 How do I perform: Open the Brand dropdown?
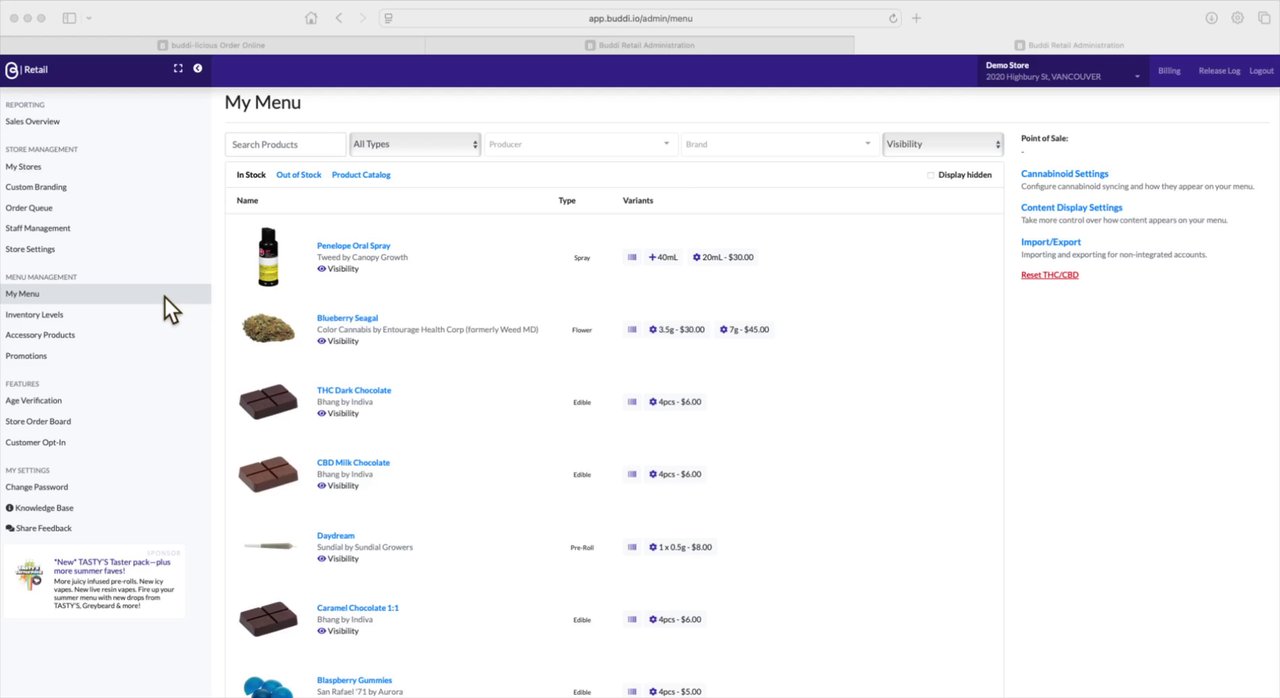(778, 144)
